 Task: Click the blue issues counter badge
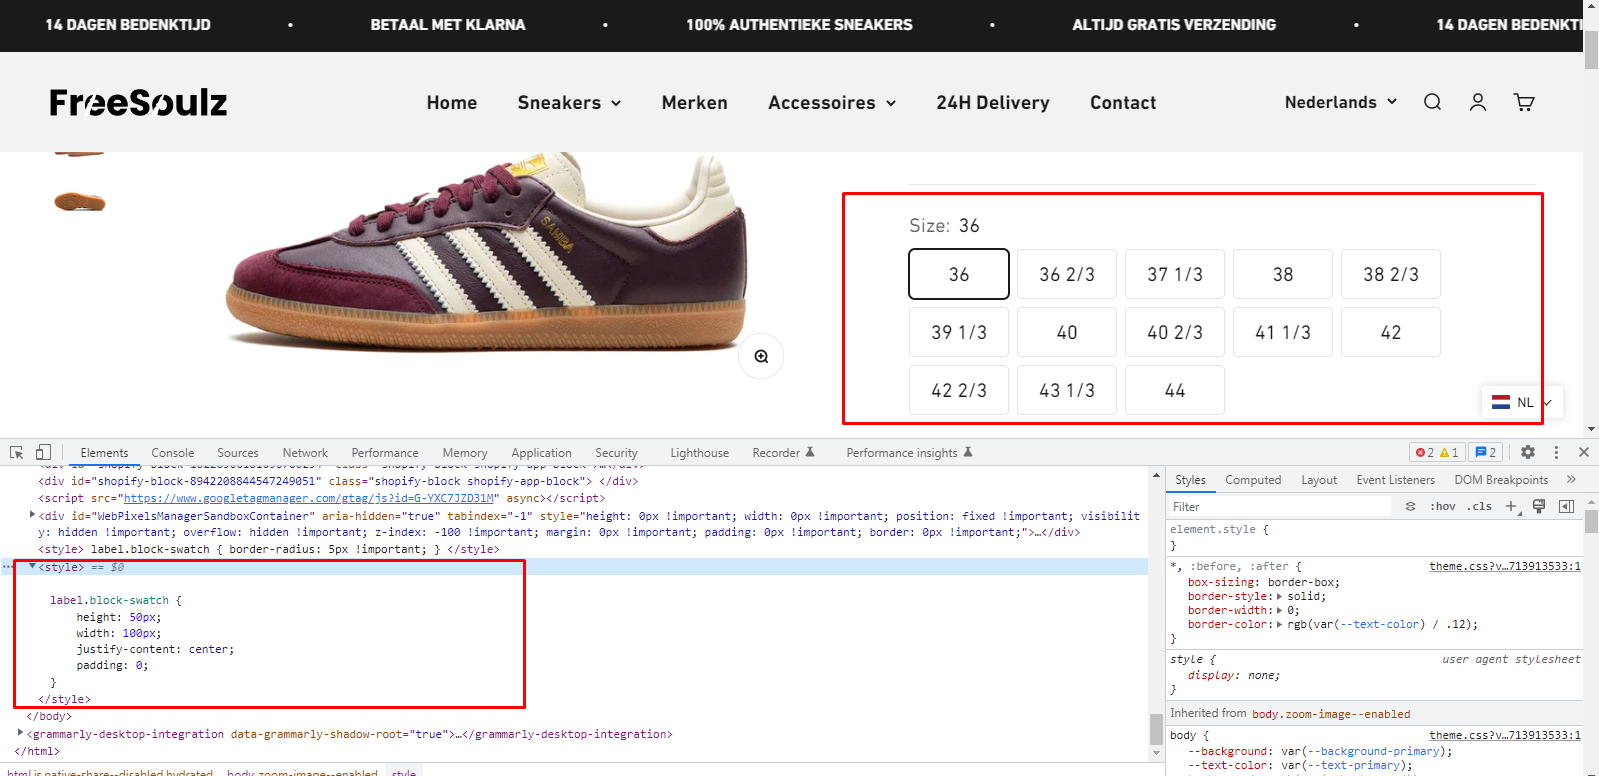tap(1486, 452)
